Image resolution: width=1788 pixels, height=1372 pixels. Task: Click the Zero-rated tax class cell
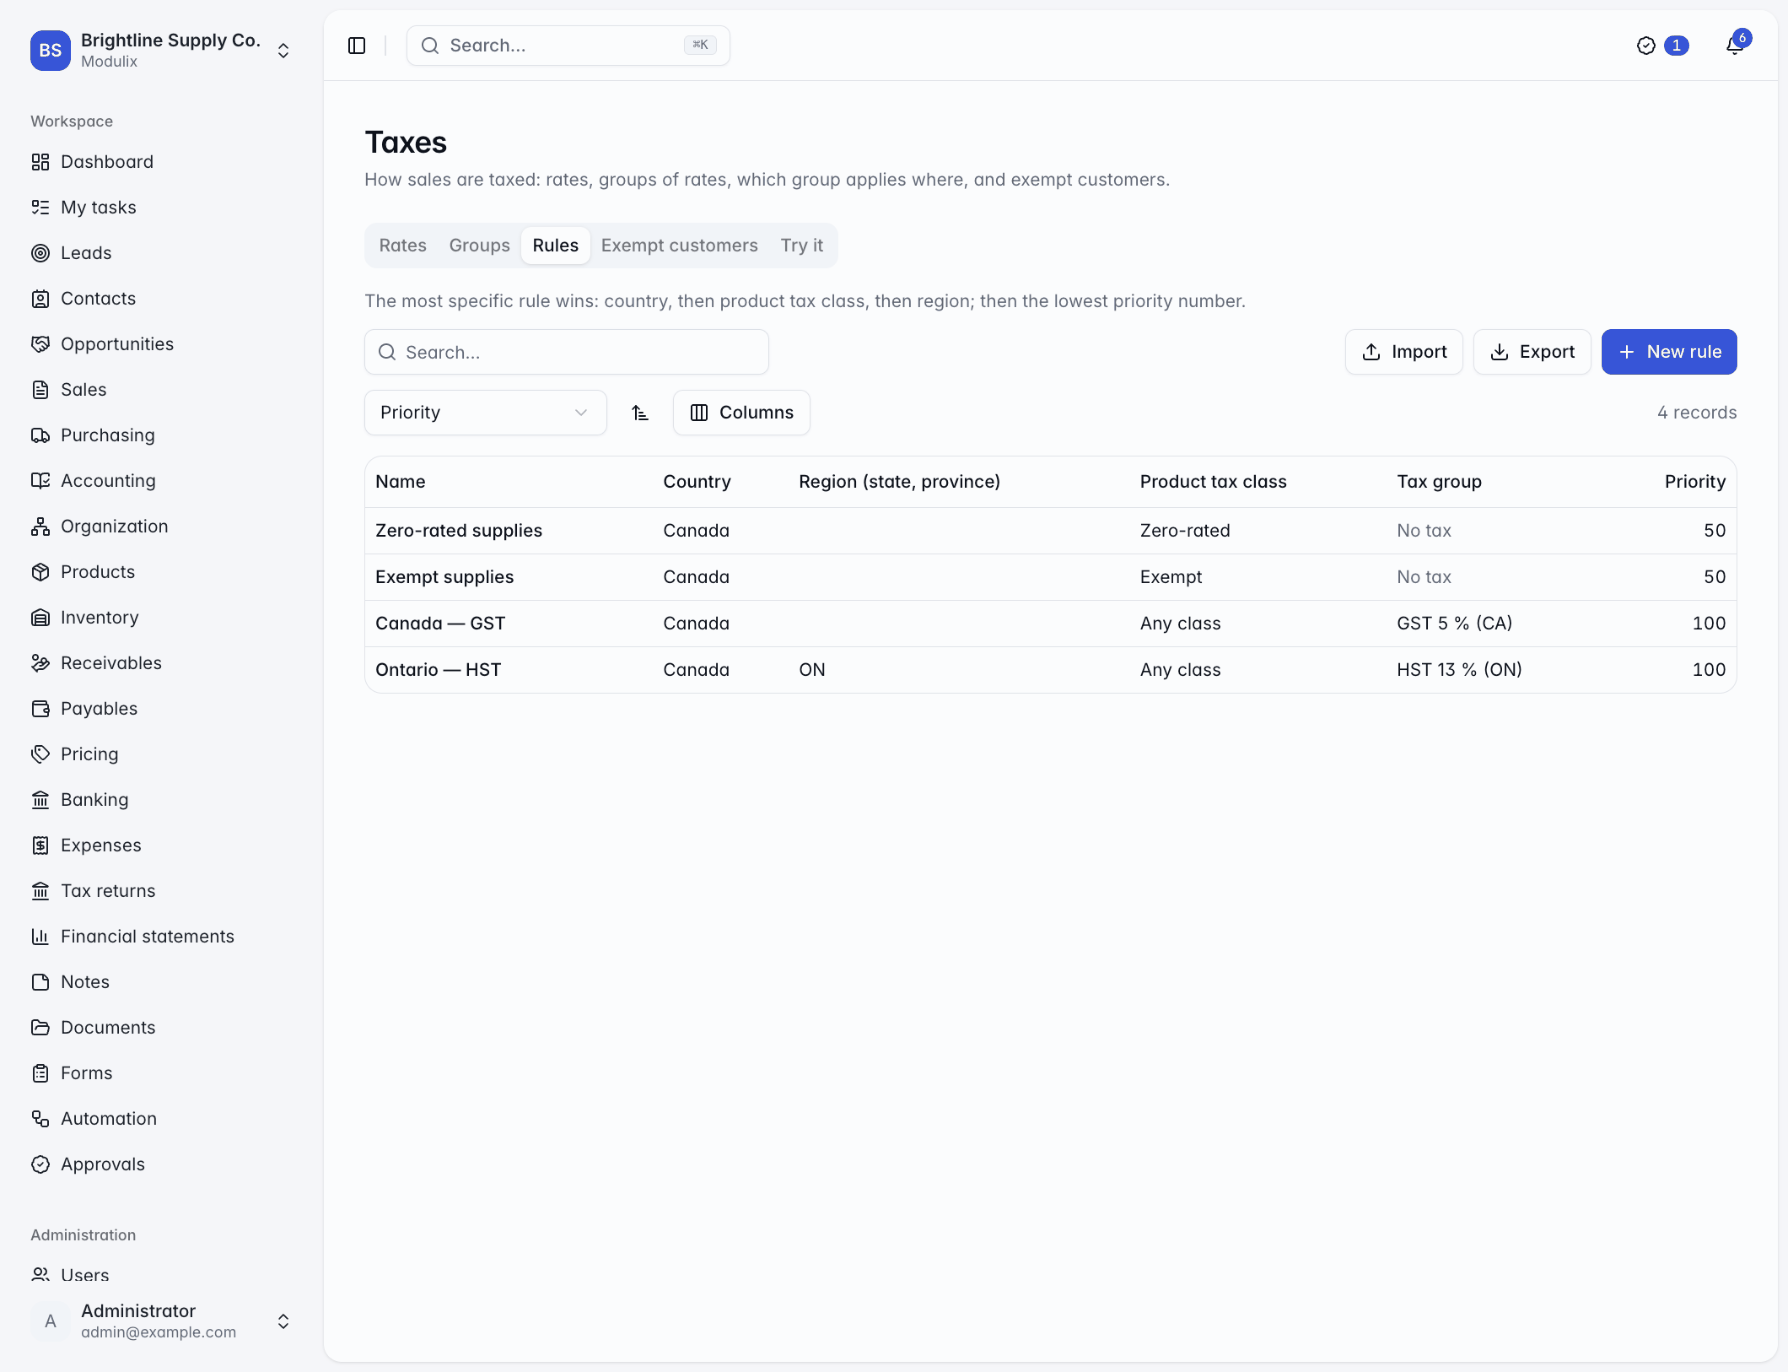tap(1185, 530)
